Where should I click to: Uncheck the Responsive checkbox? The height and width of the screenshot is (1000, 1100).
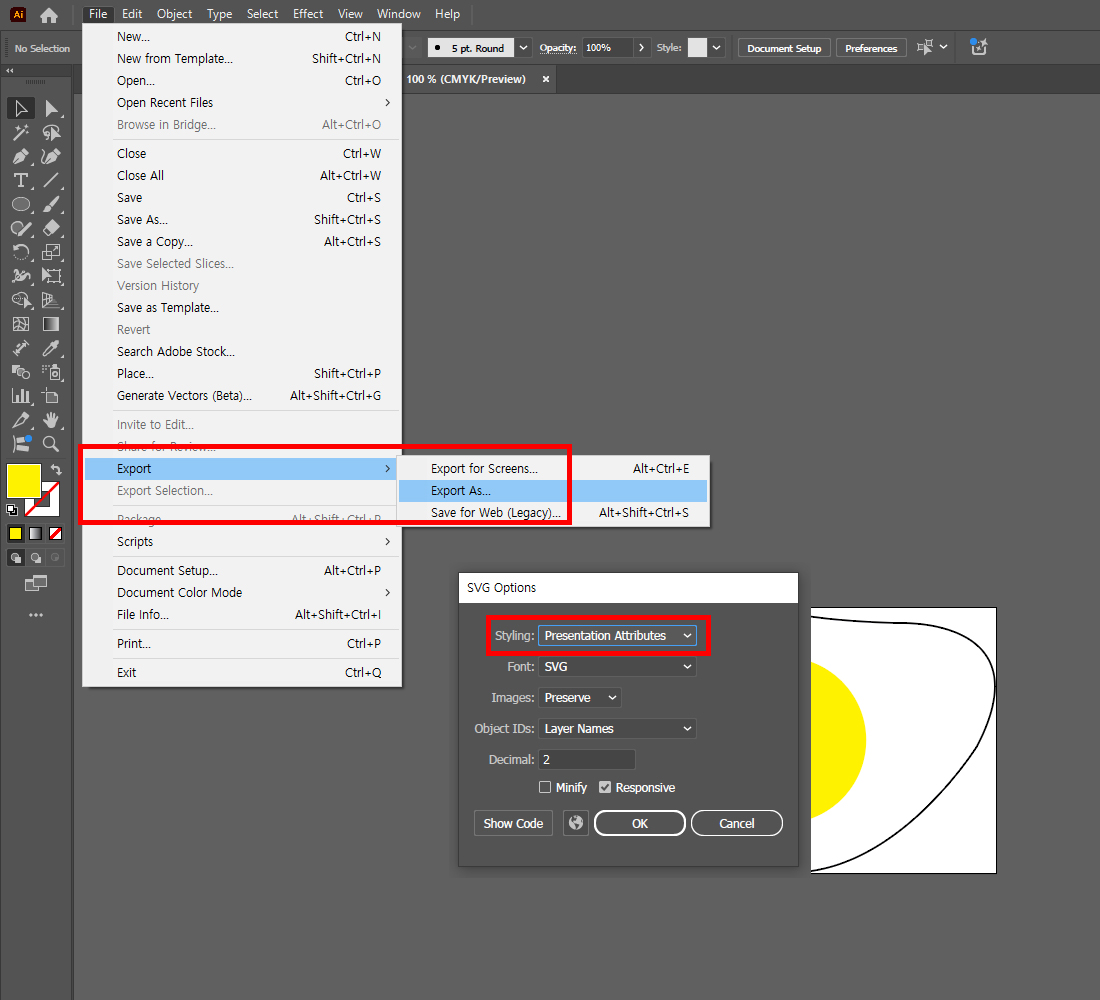[605, 787]
